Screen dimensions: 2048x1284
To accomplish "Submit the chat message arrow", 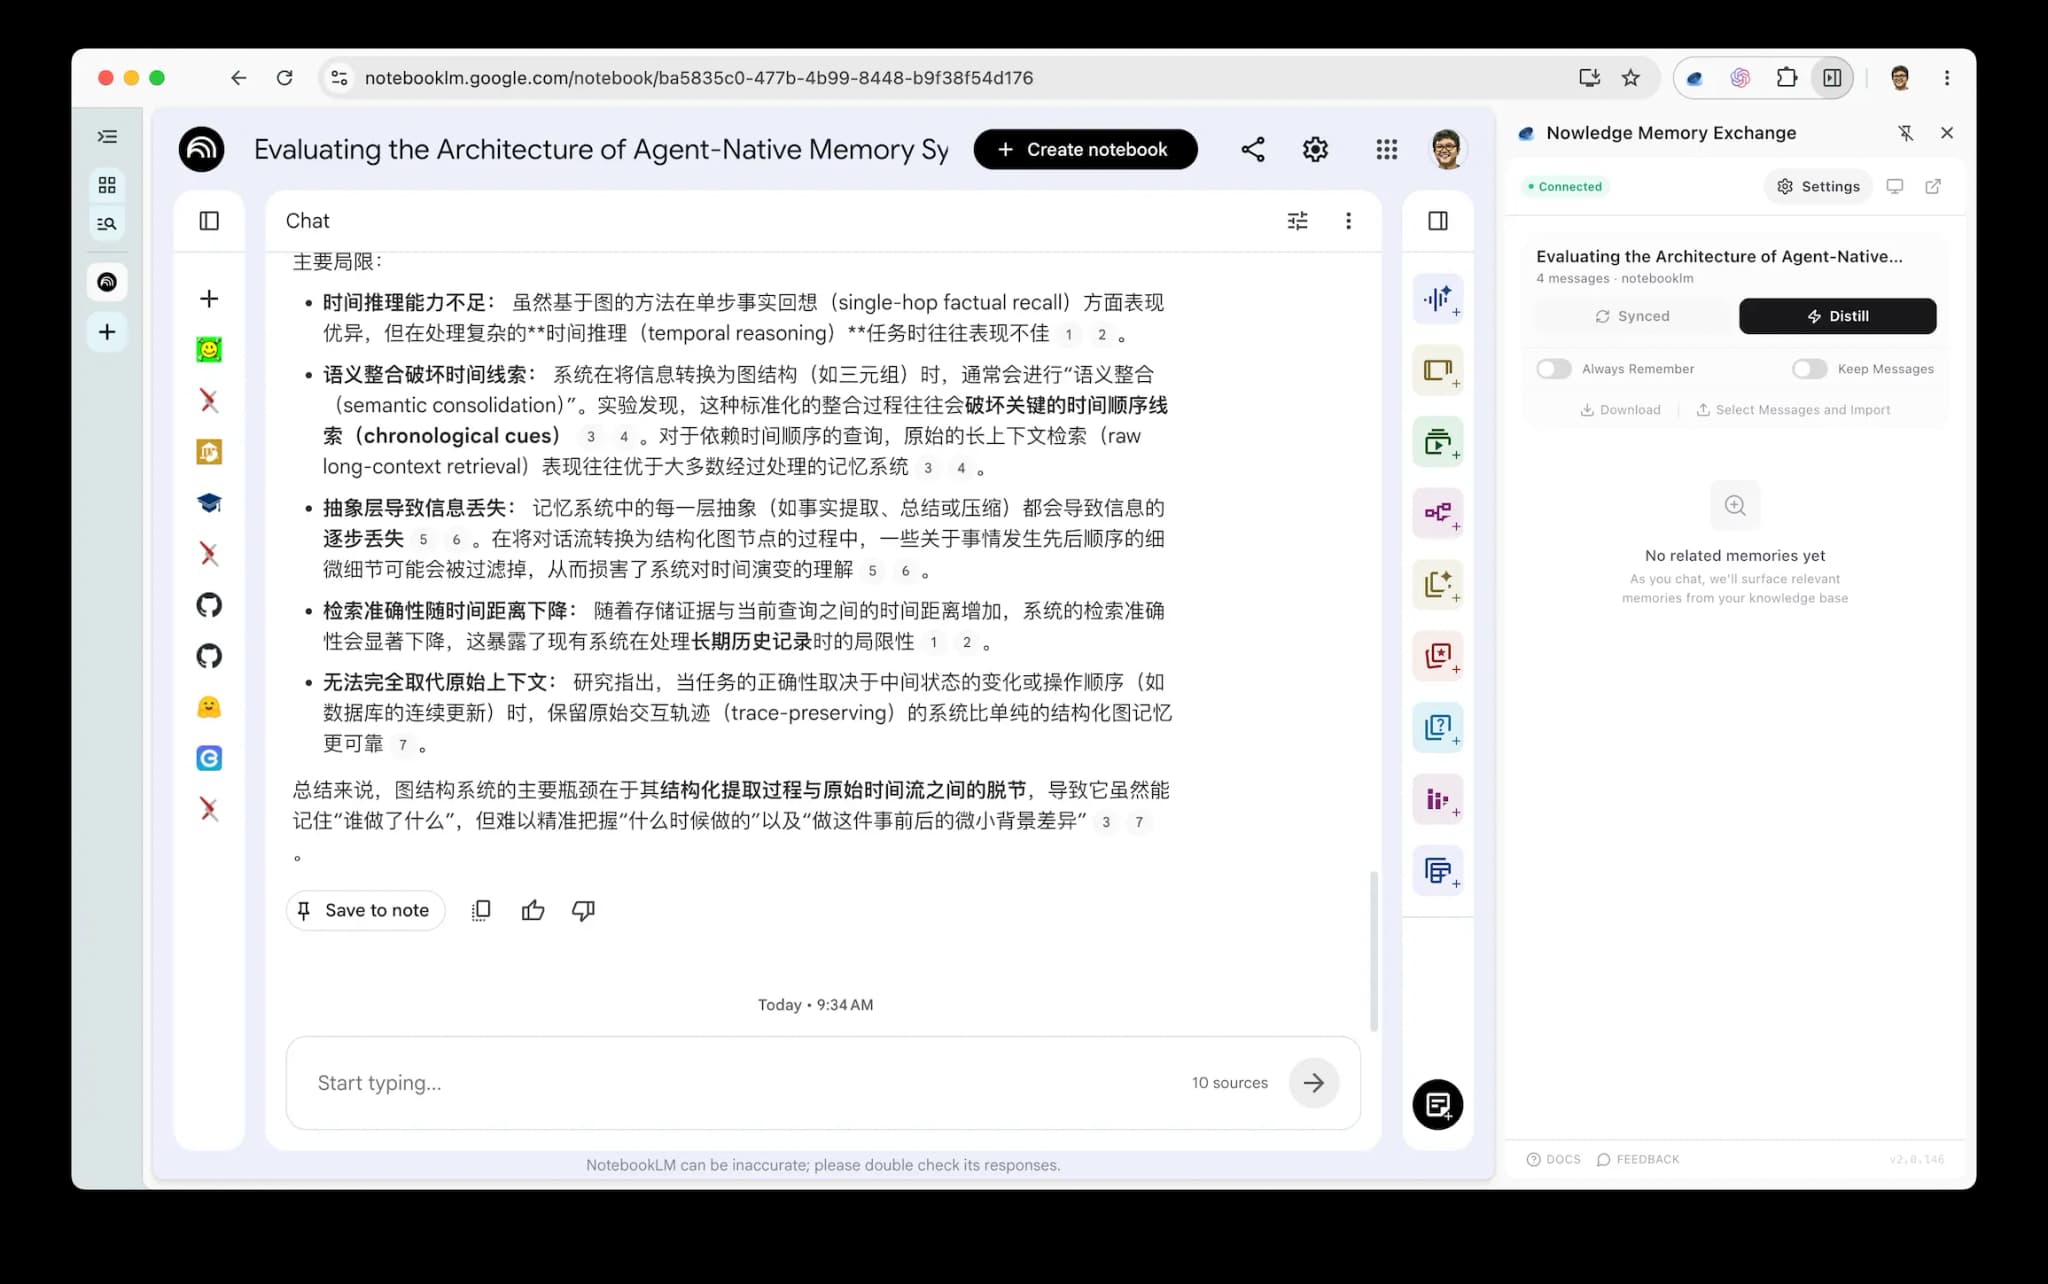I will click(x=1313, y=1083).
